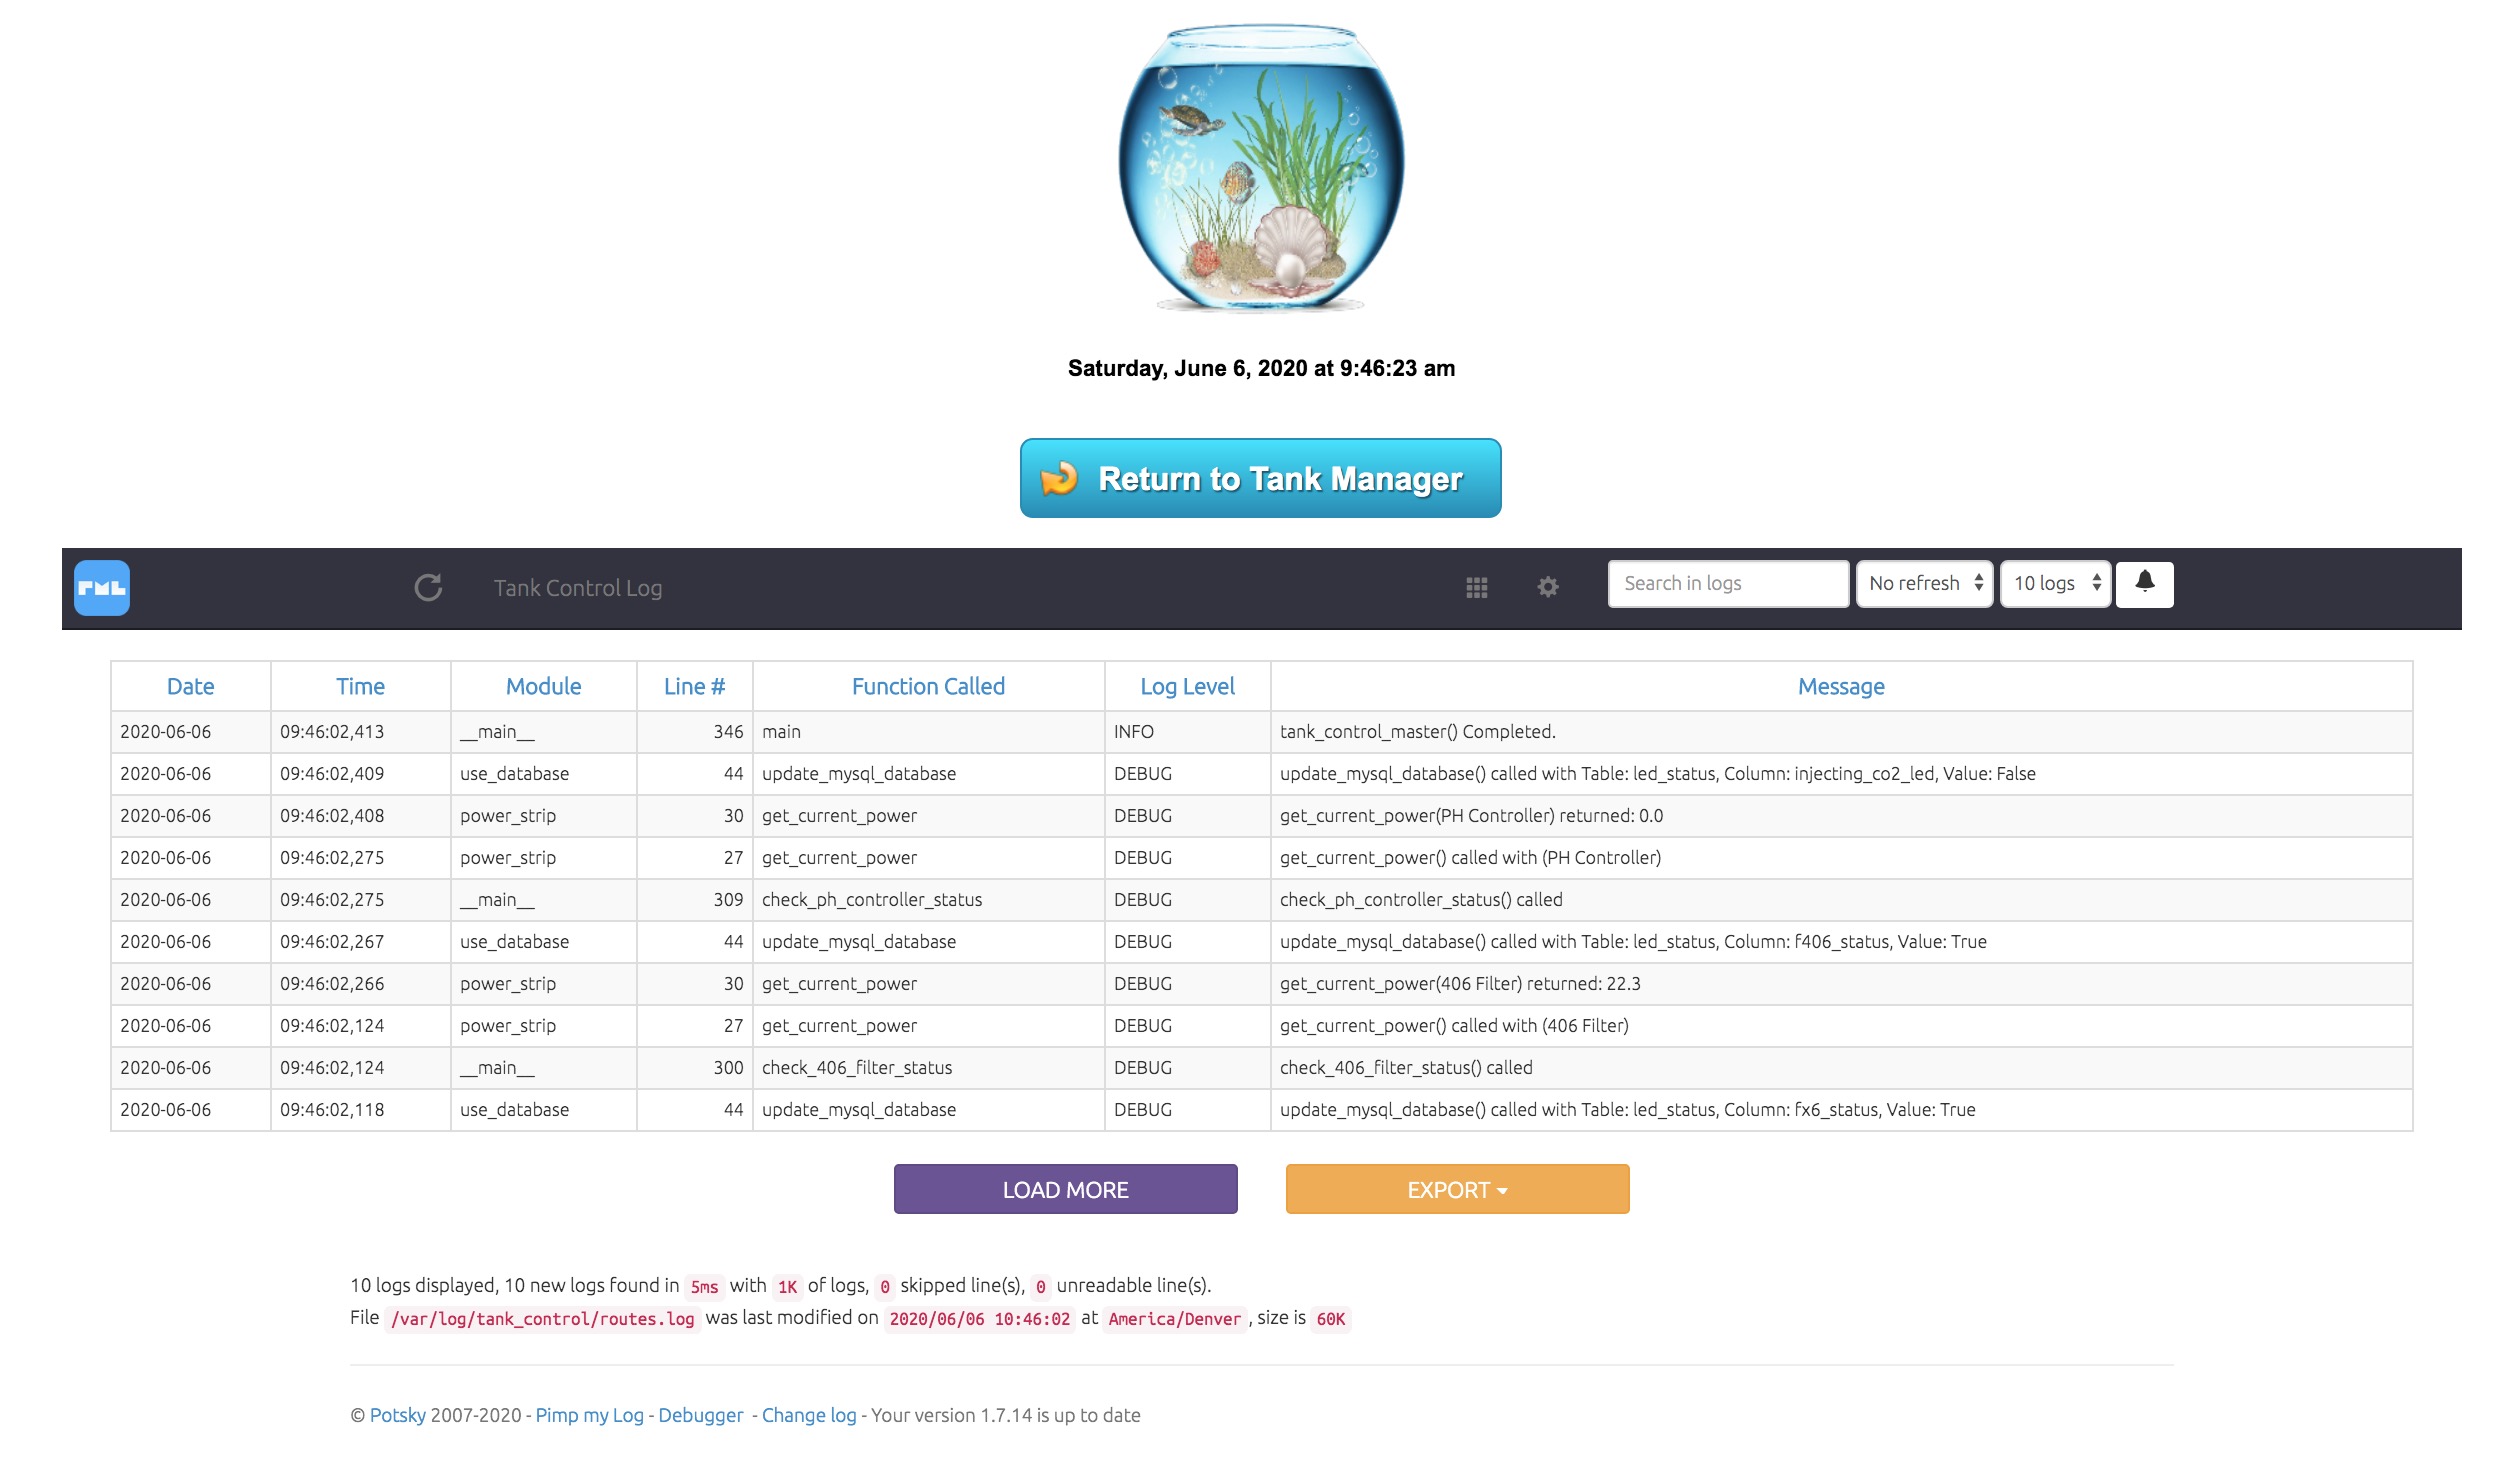Click the Message column header
Image resolution: width=2520 pixels, height=1458 pixels.
(1841, 686)
